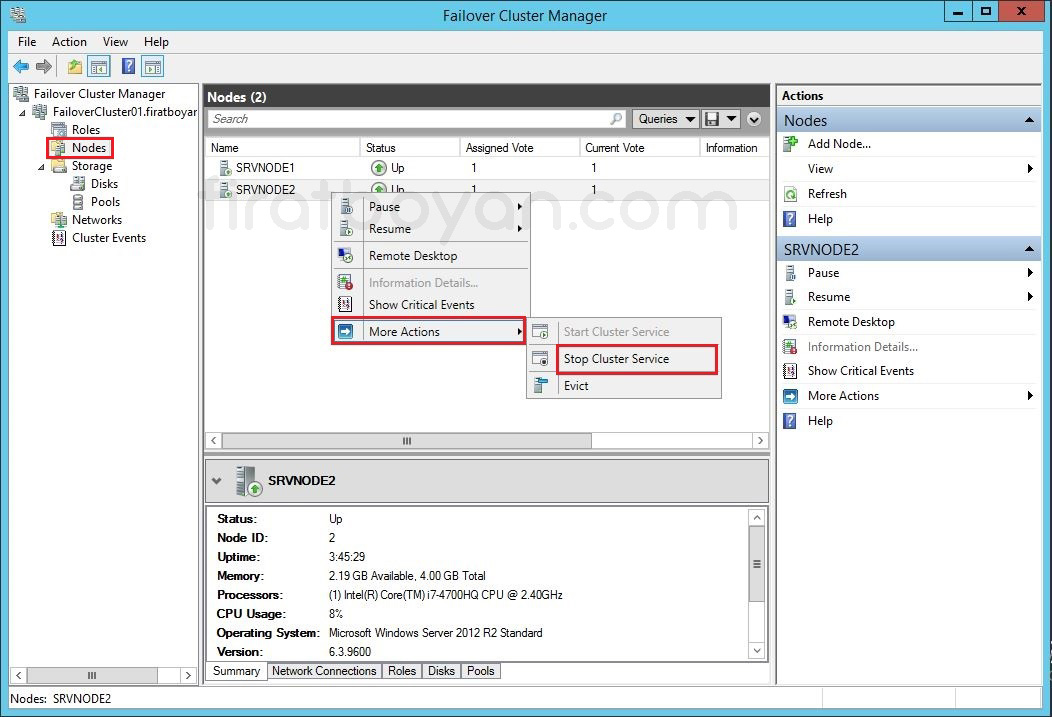Click the Help icon under the SRVNODE2 actions
1052x717 pixels.
click(790, 421)
